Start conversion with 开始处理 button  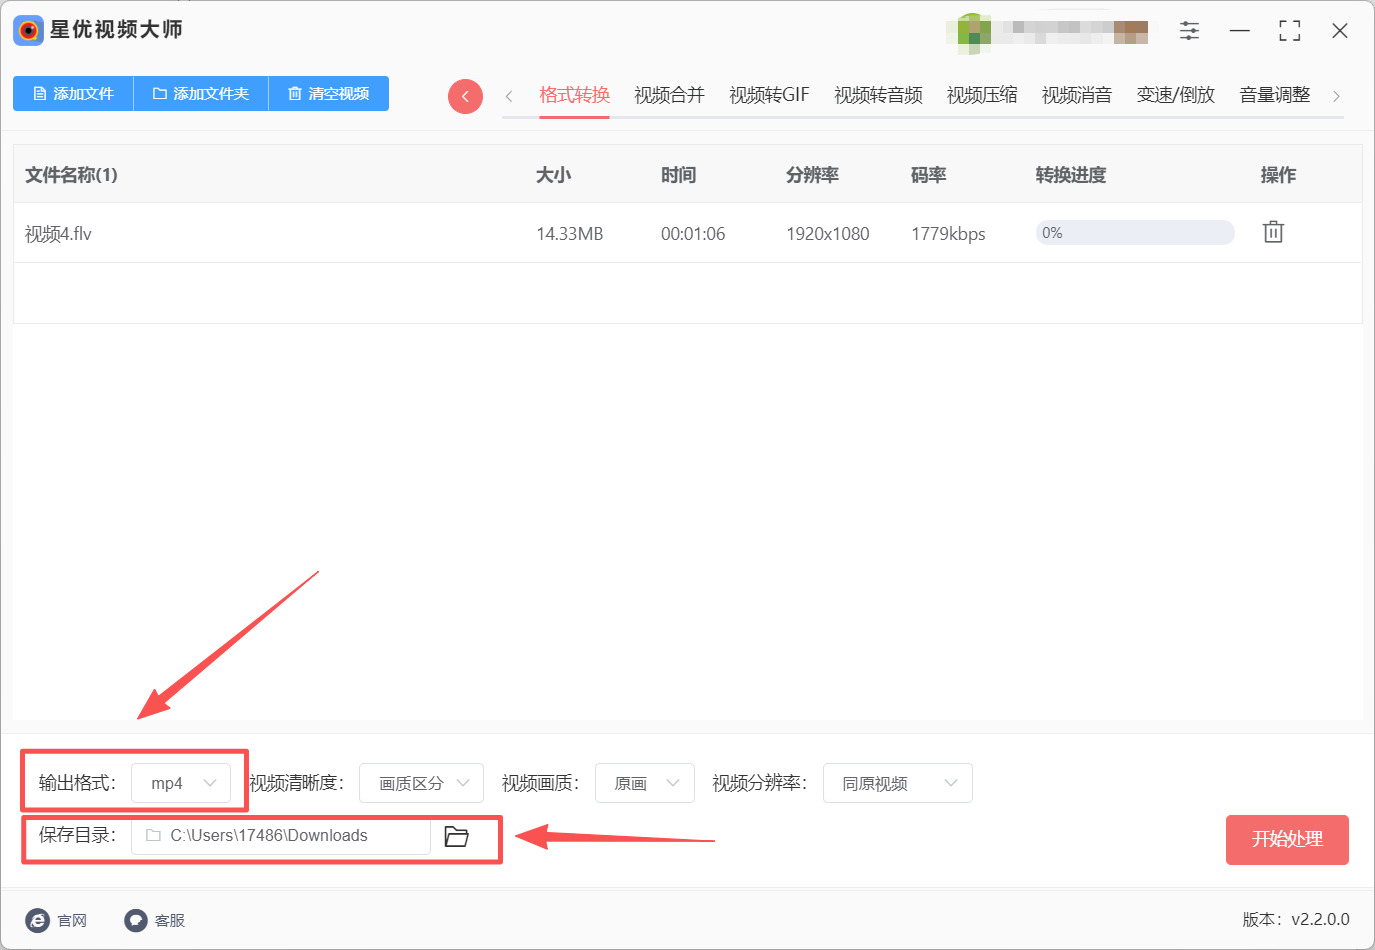pos(1287,839)
